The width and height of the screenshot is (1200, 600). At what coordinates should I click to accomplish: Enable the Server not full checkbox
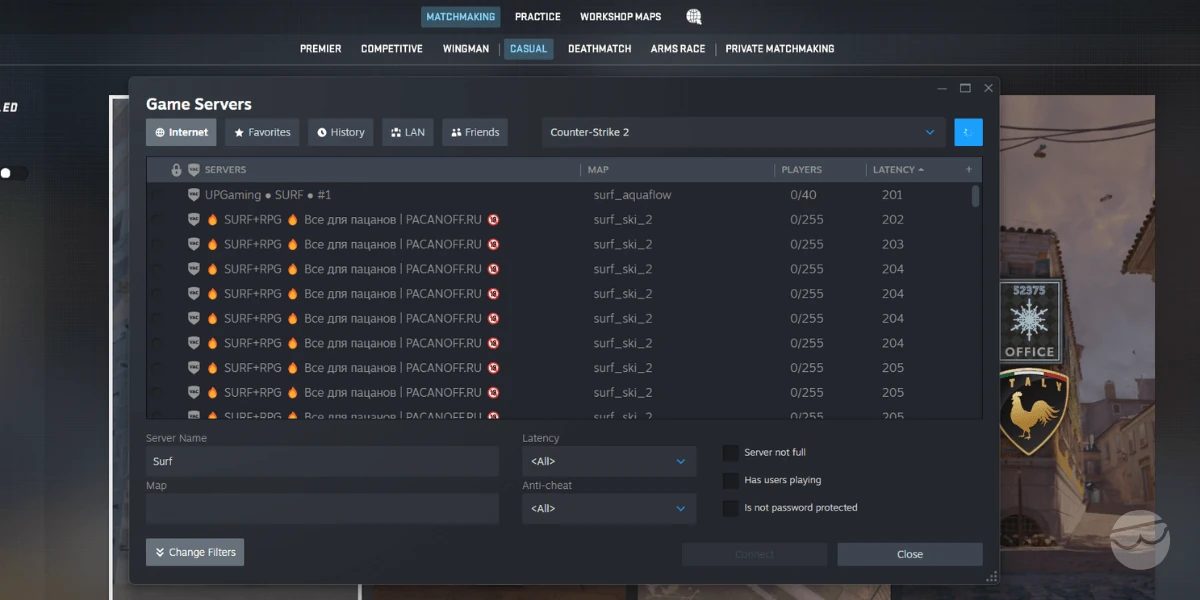pos(731,453)
